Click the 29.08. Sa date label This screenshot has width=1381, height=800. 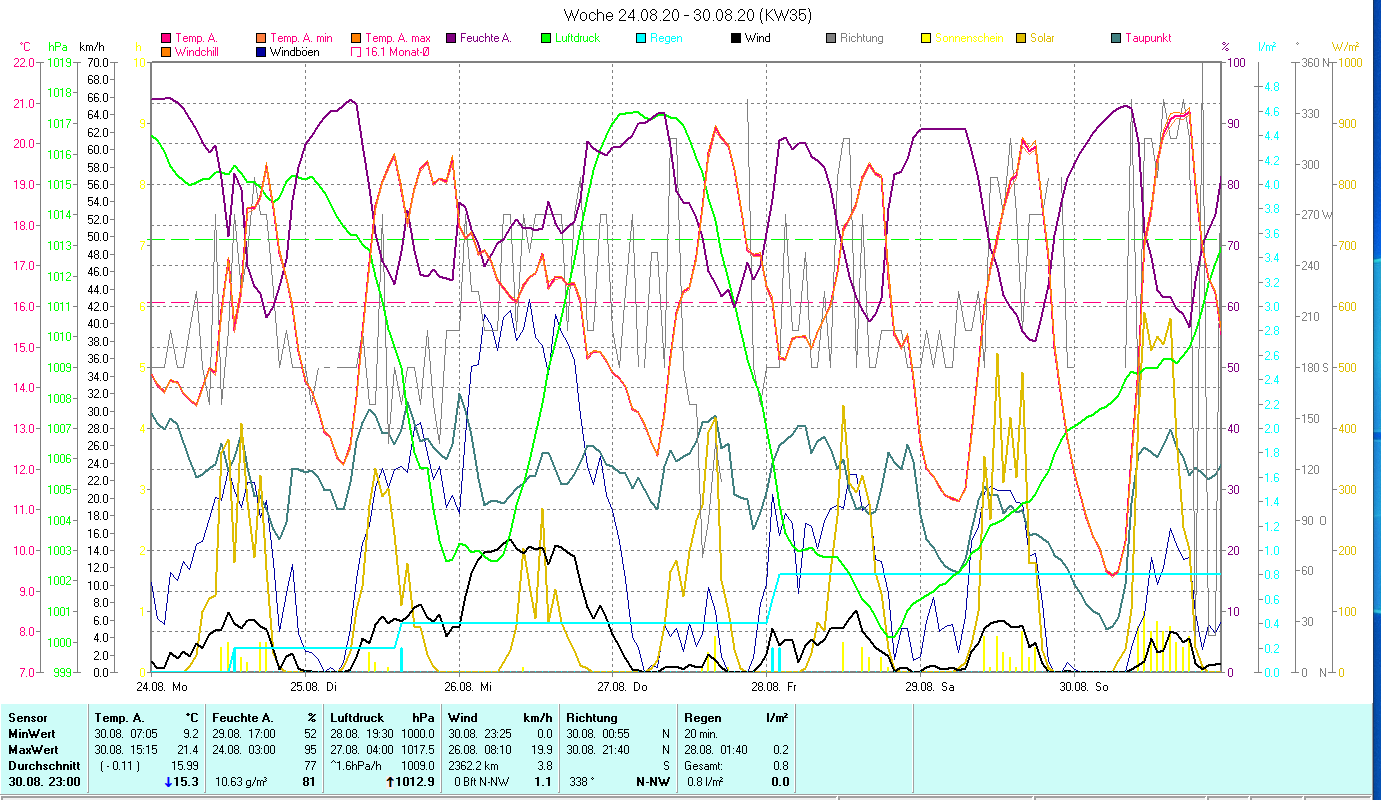click(x=930, y=687)
